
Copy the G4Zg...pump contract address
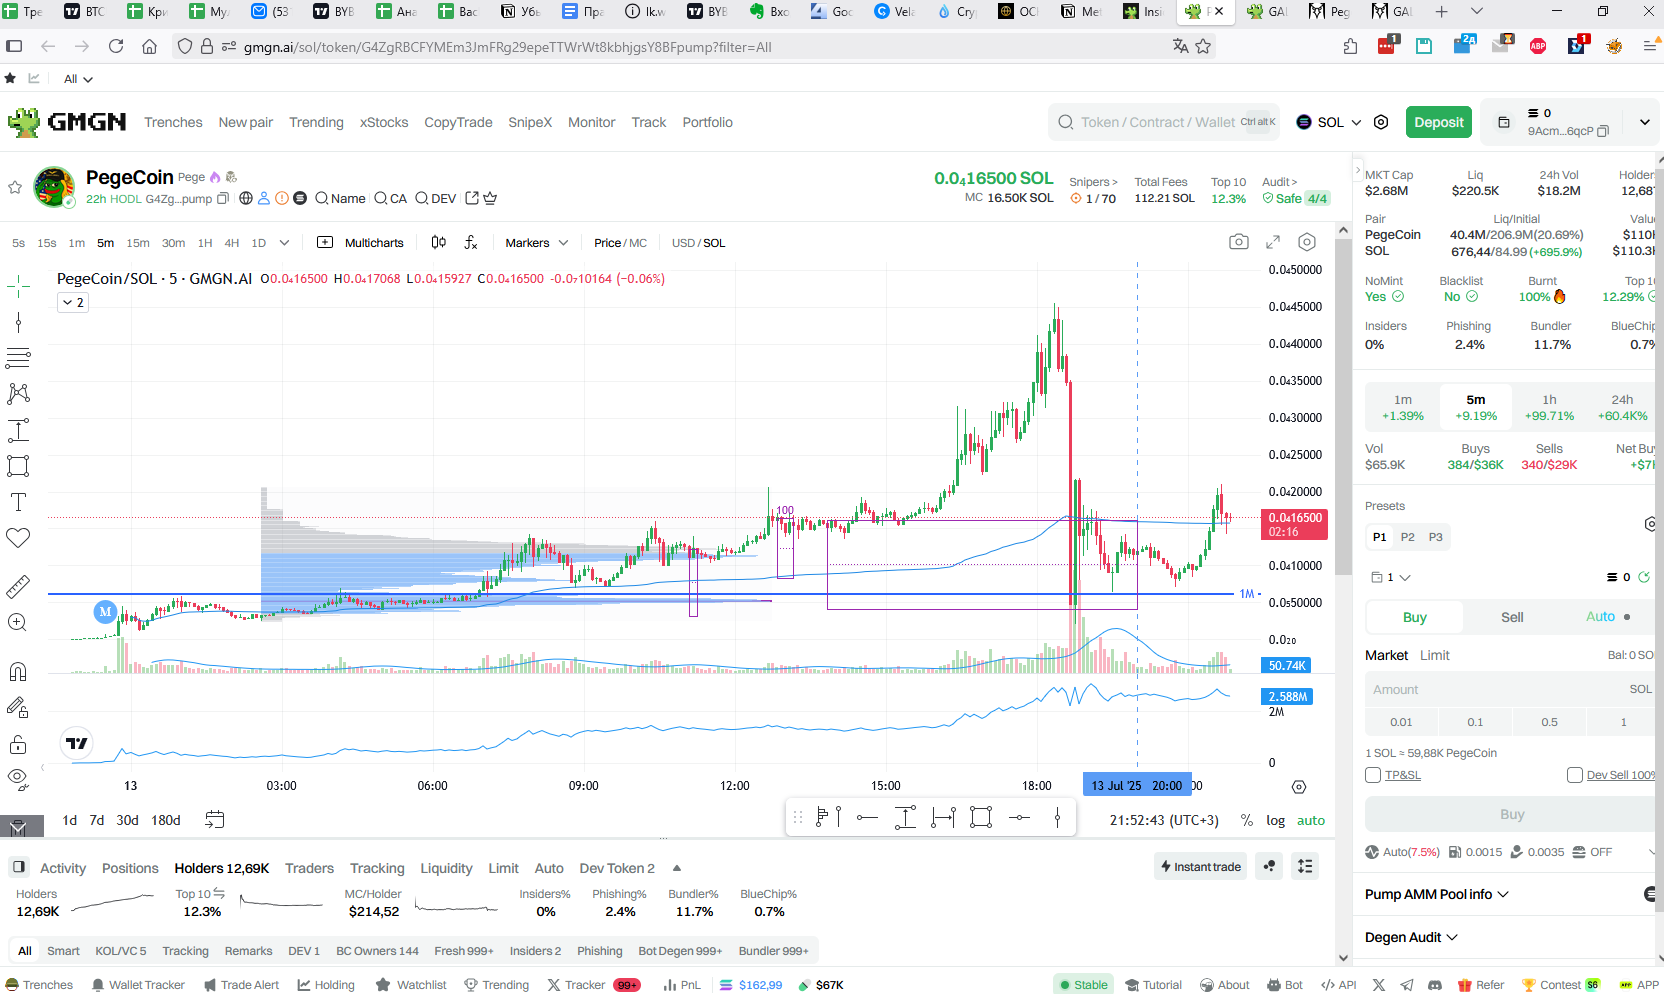223,198
